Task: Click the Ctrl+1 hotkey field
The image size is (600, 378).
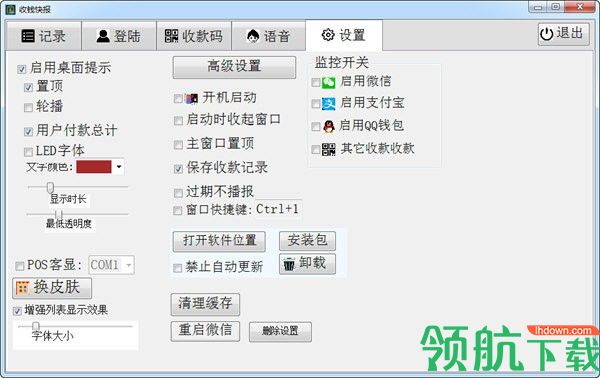Action: click(x=278, y=209)
